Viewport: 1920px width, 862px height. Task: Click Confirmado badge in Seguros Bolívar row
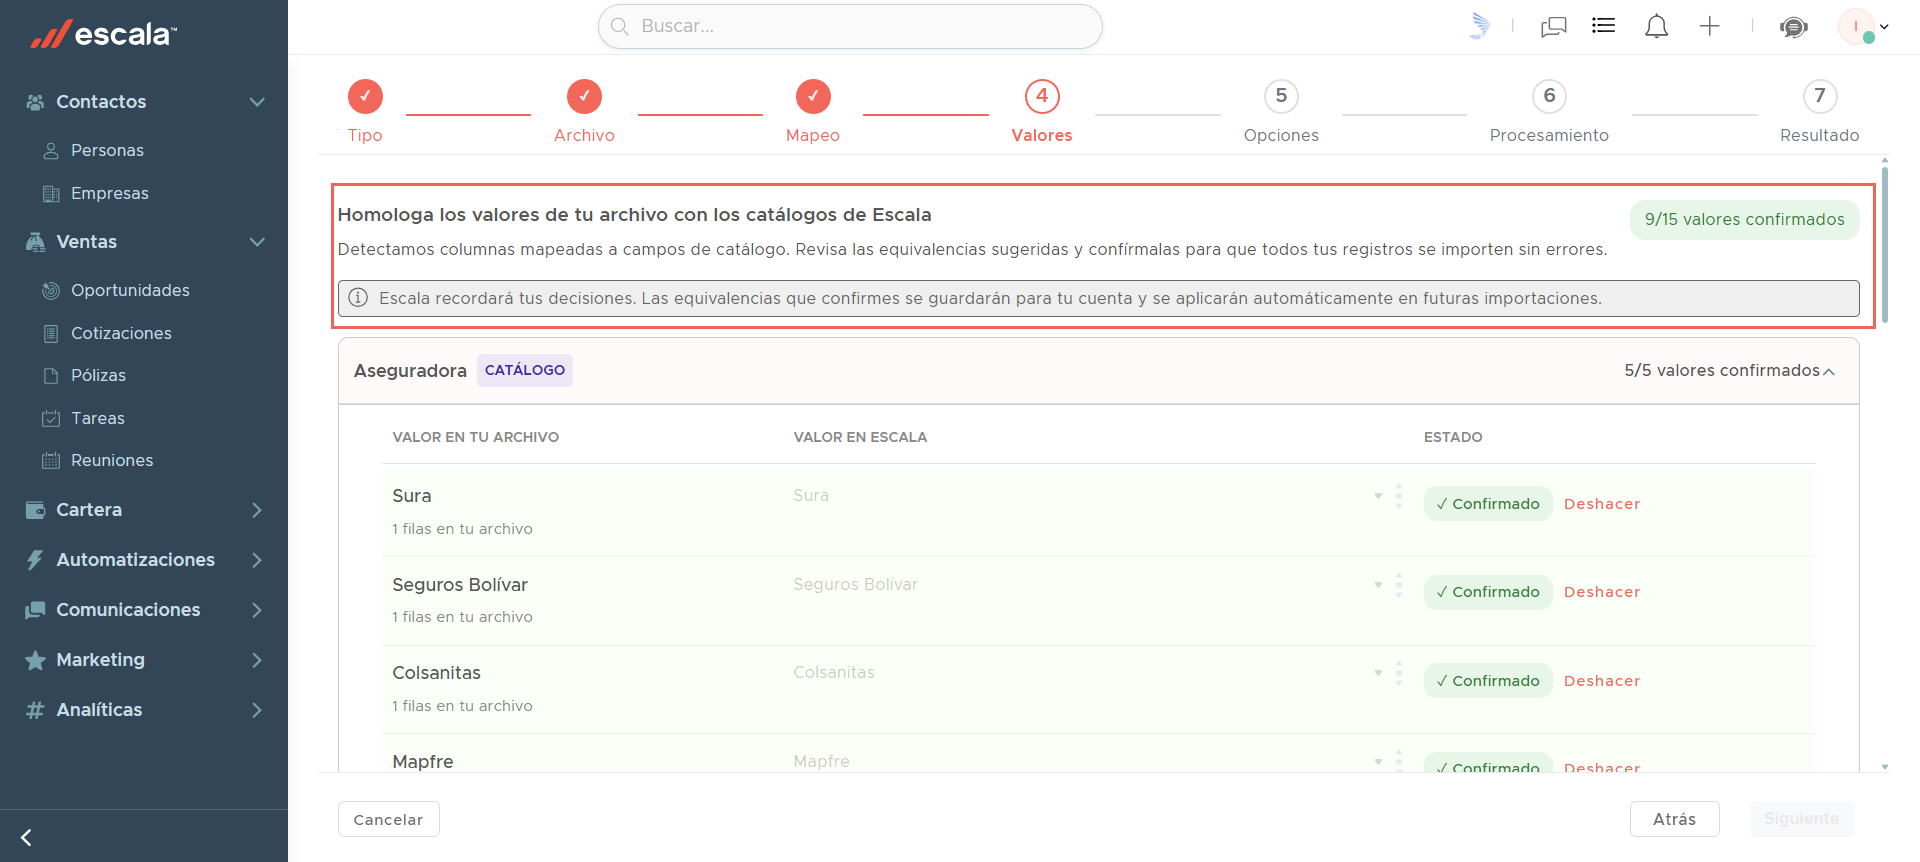pyautogui.click(x=1488, y=592)
